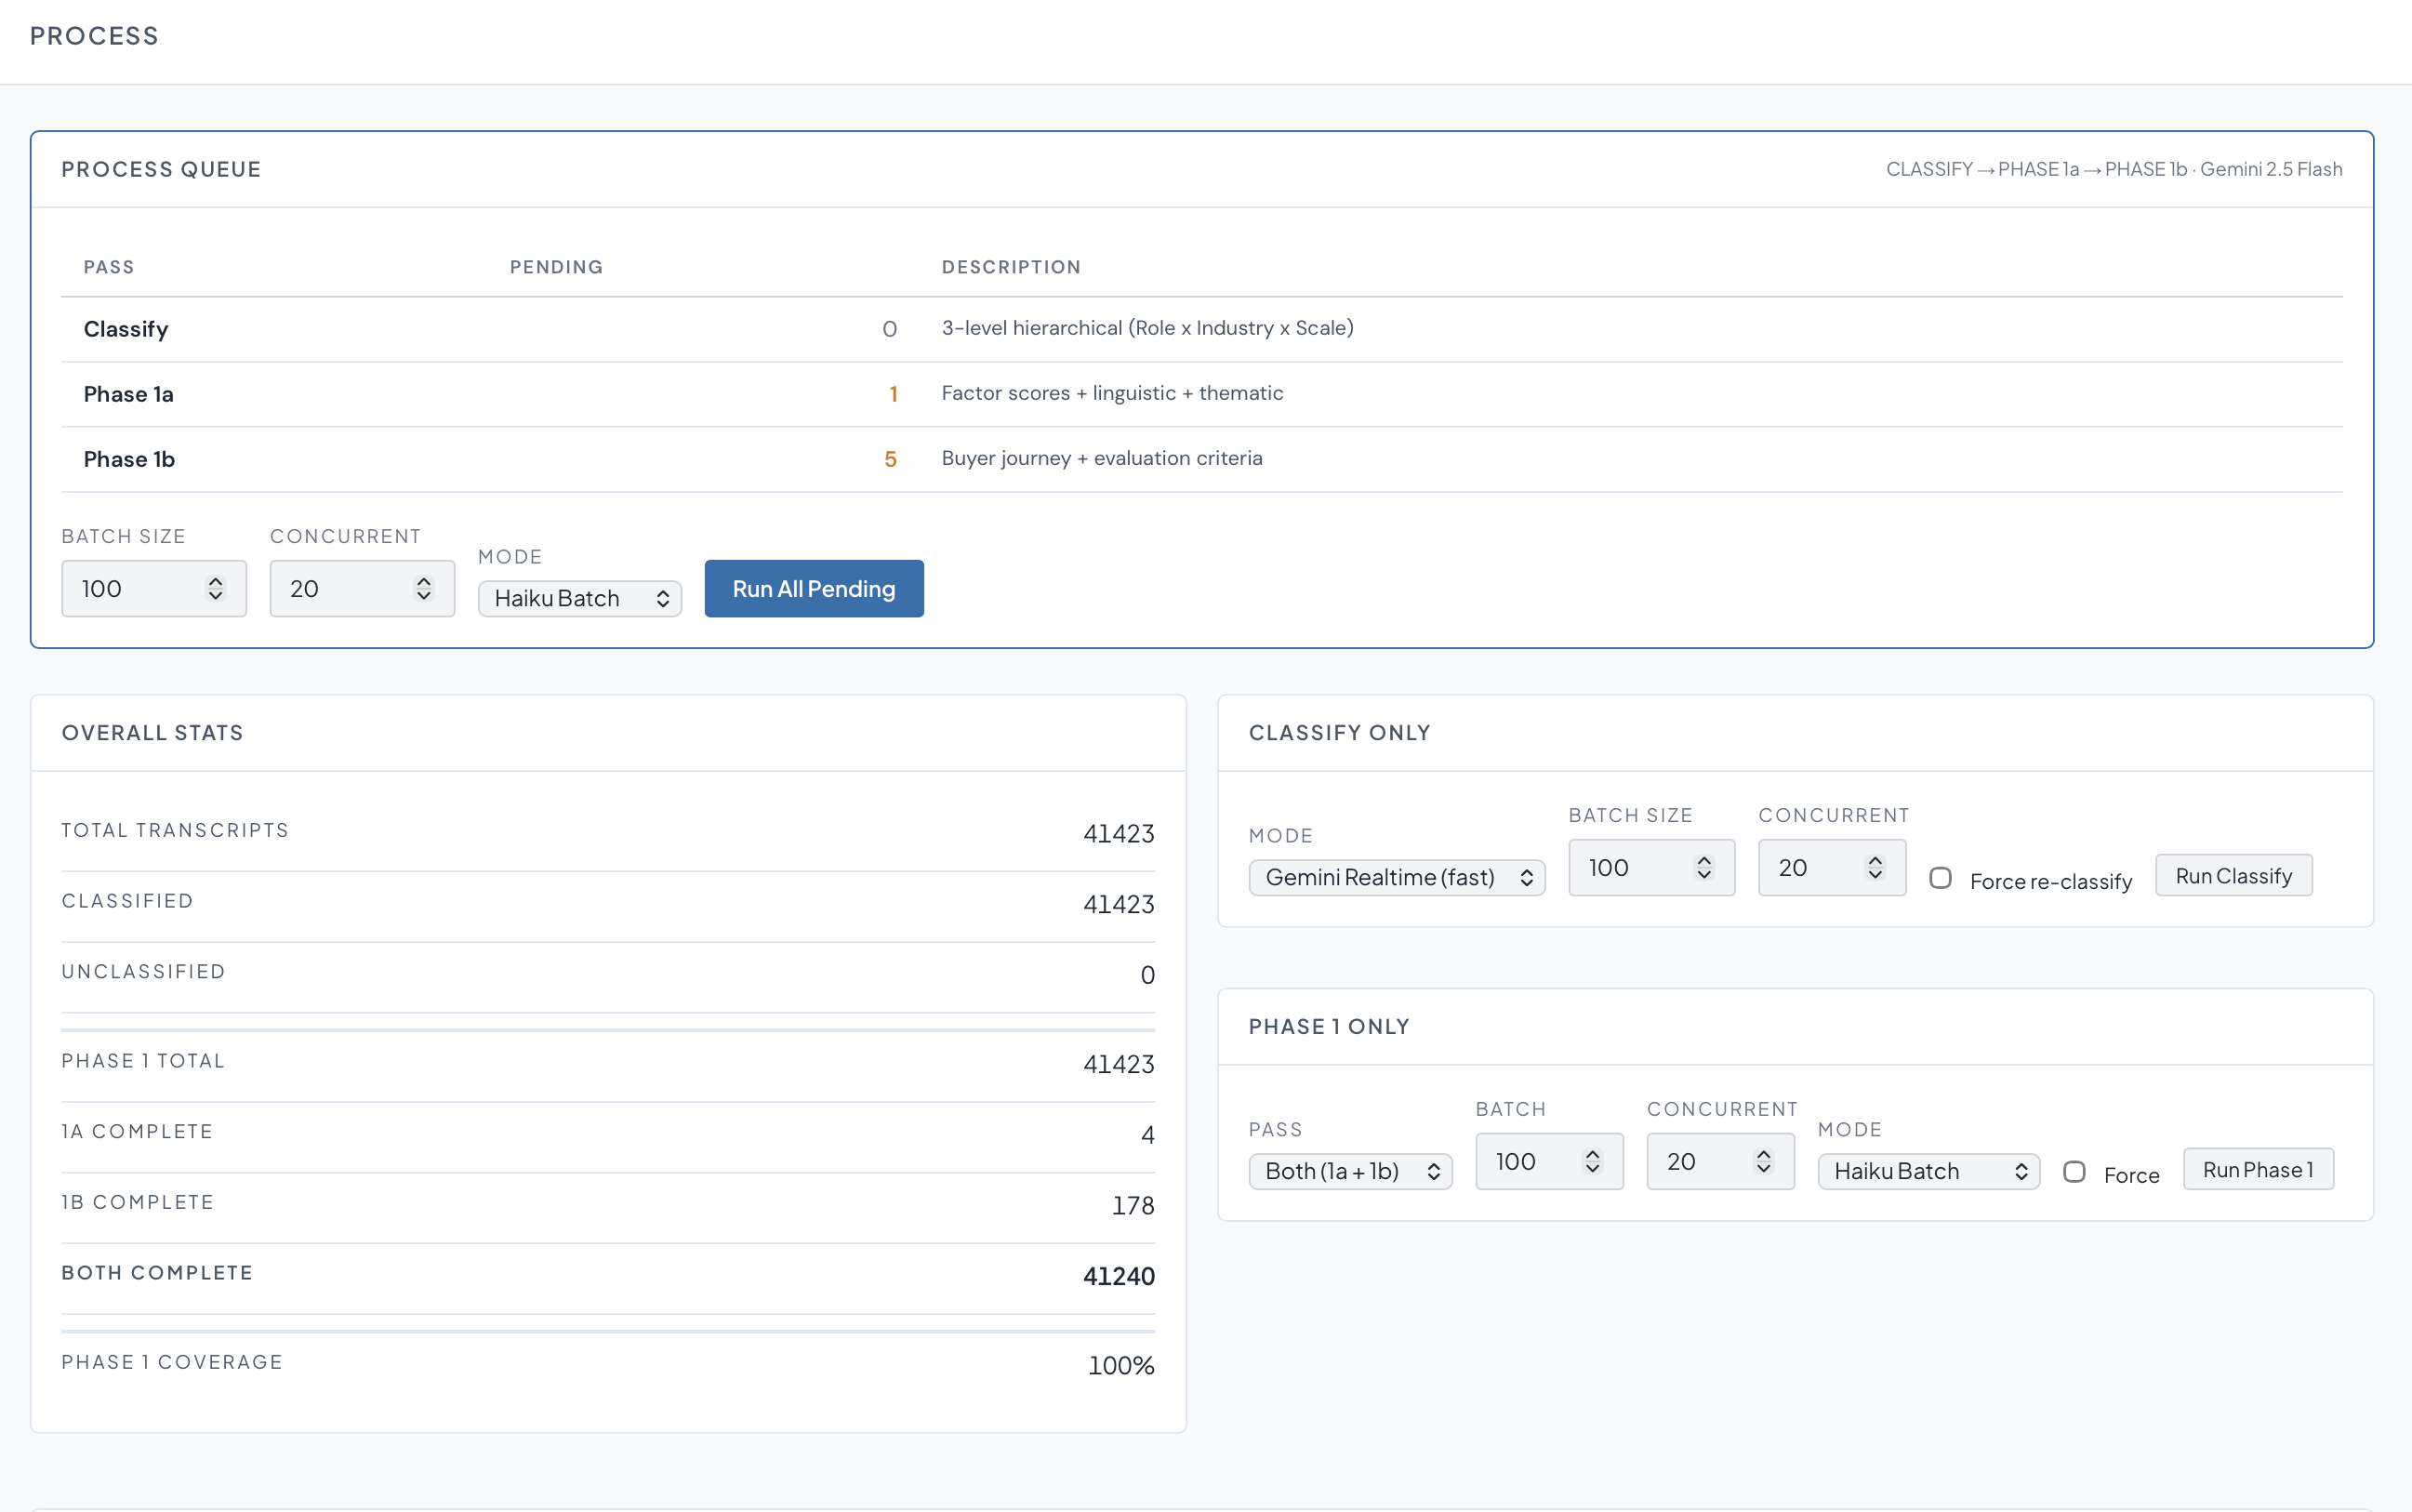Select the Phase 1a row label
The height and width of the screenshot is (1512, 2412).
[129, 394]
